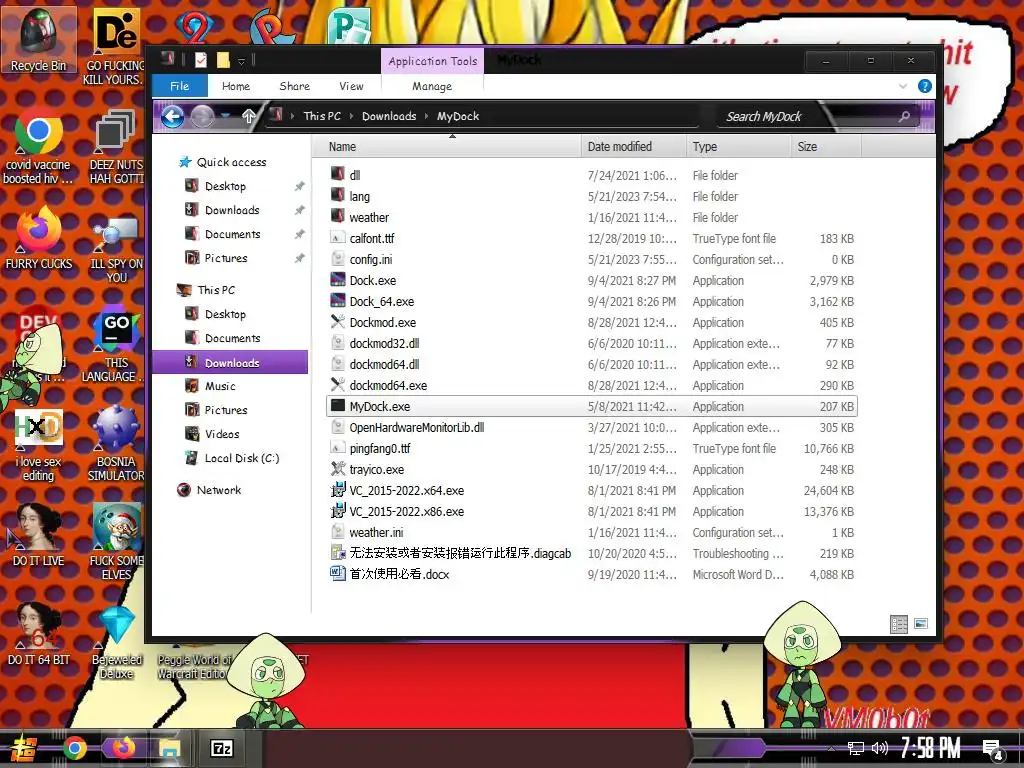This screenshot has height=768, width=1024.
Task: Open the Quick Access Toolbar customize dropdown
Action: pyautogui.click(x=241, y=61)
